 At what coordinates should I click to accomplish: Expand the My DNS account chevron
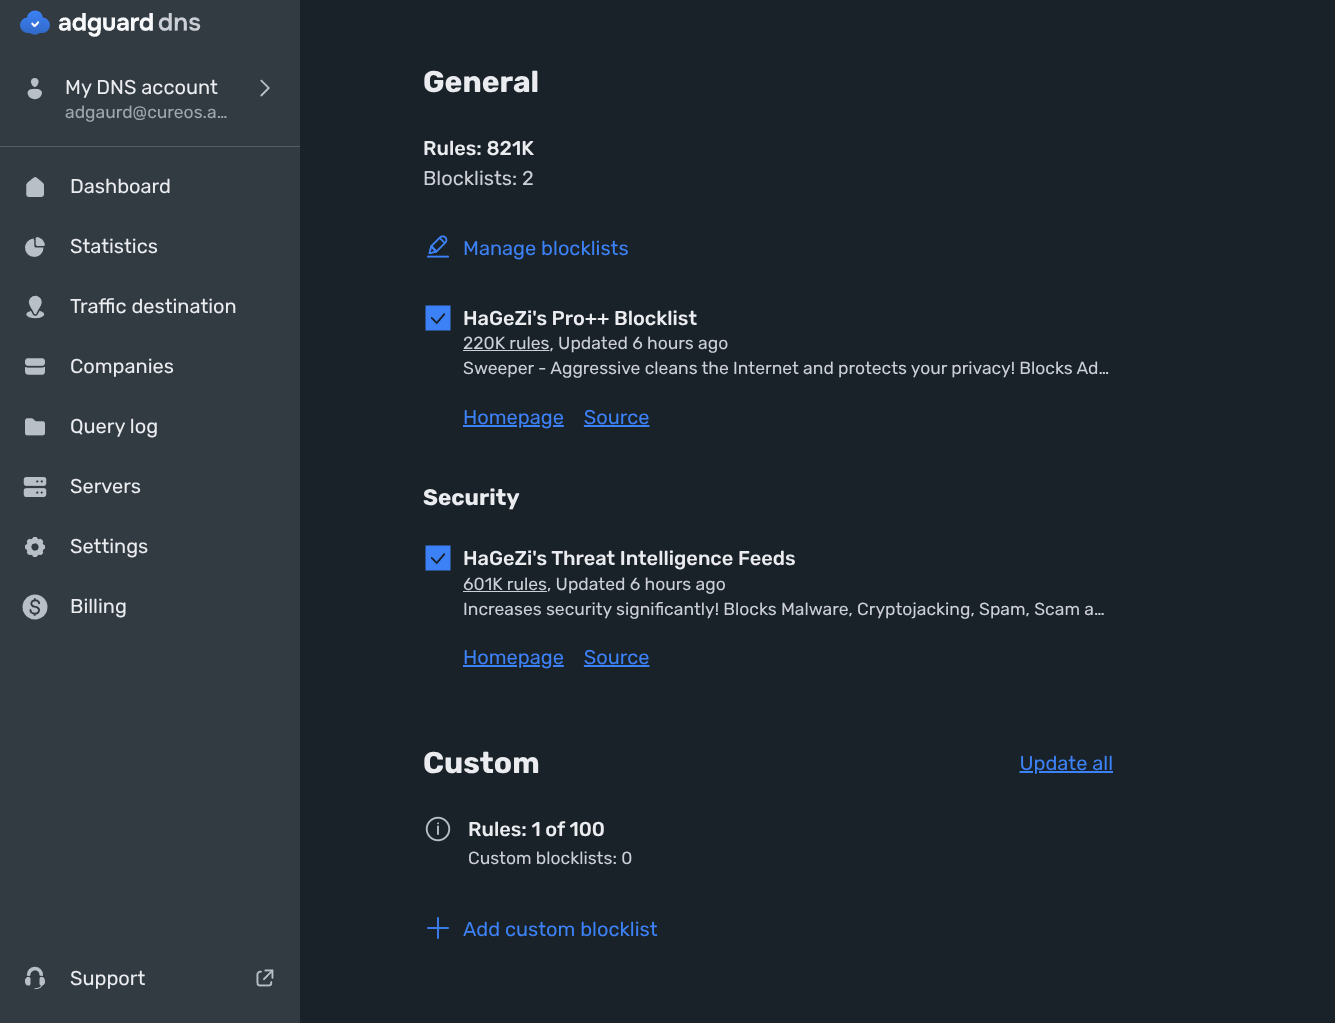[x=265, y=88]
